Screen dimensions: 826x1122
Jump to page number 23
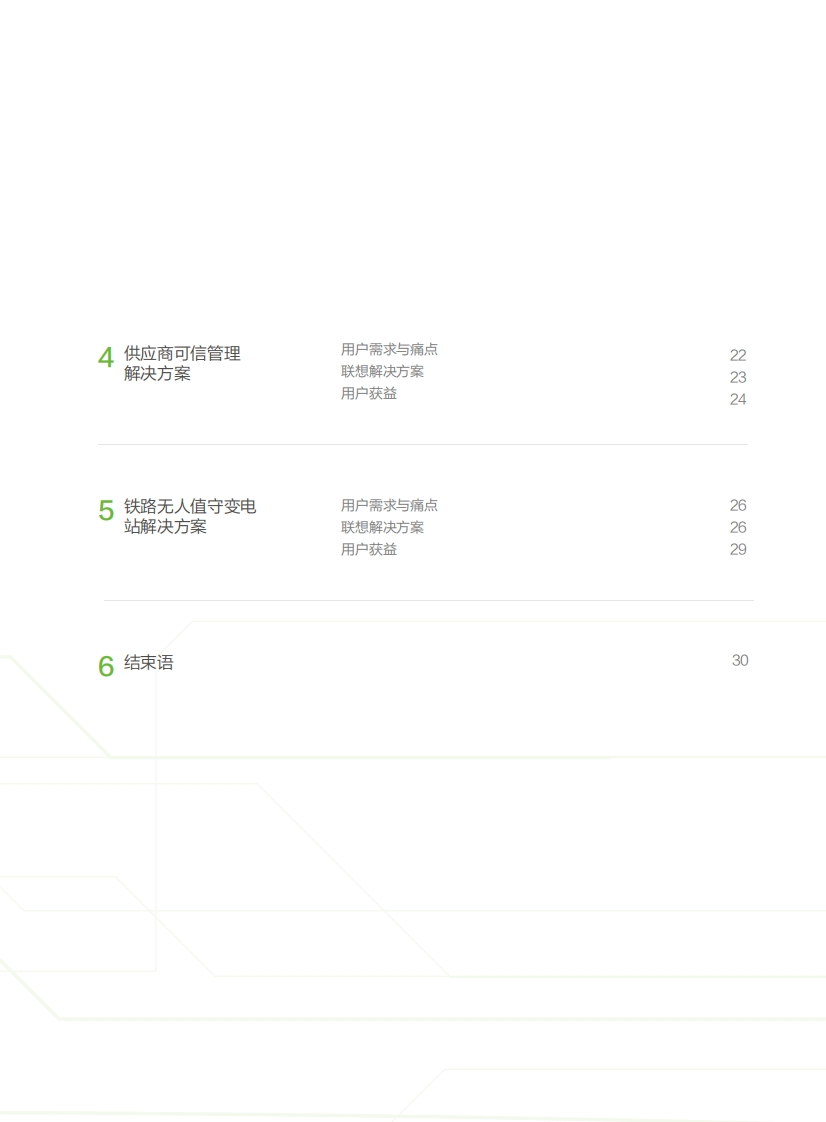738,377
